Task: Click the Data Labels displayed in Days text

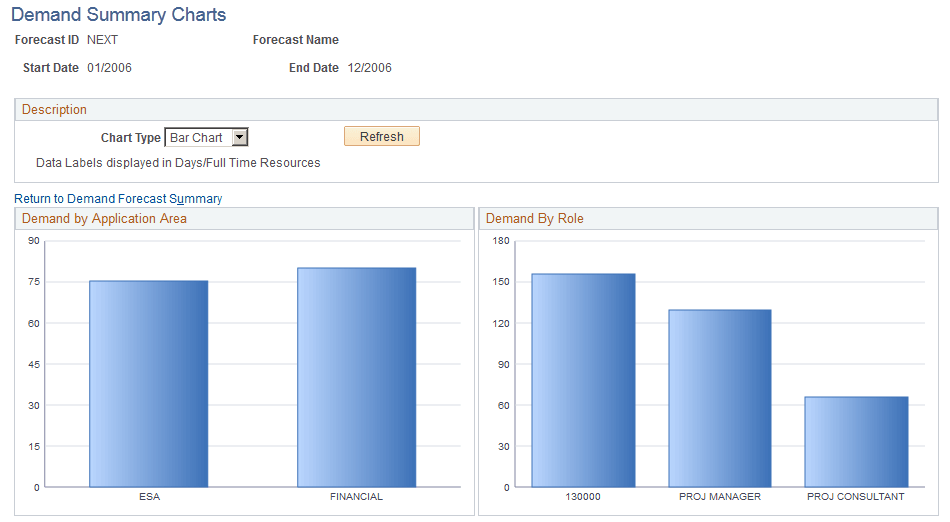Action: [x=178, y=163]
